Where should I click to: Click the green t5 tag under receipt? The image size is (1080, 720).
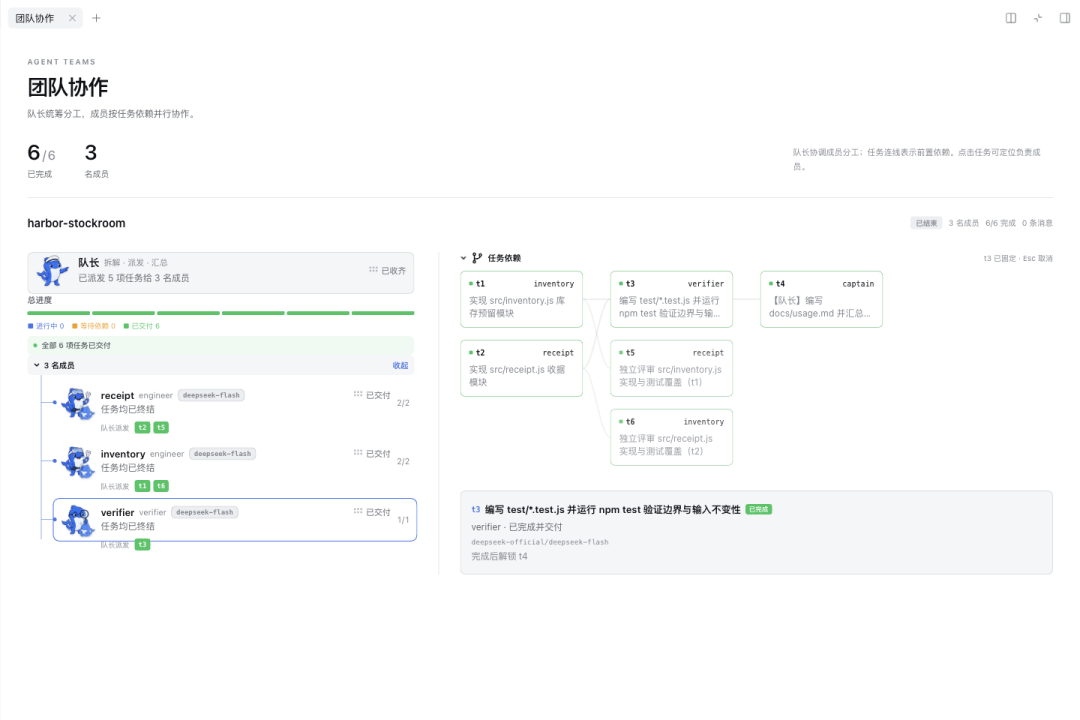click(160, 428)
